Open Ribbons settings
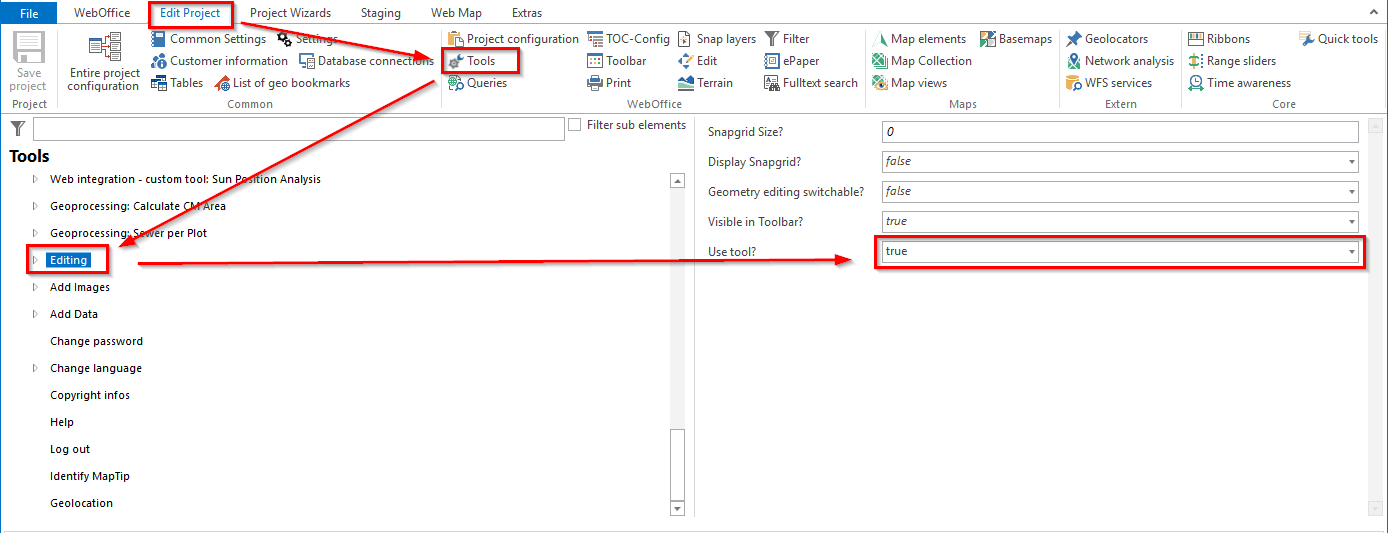 [x=1219, y=39]
